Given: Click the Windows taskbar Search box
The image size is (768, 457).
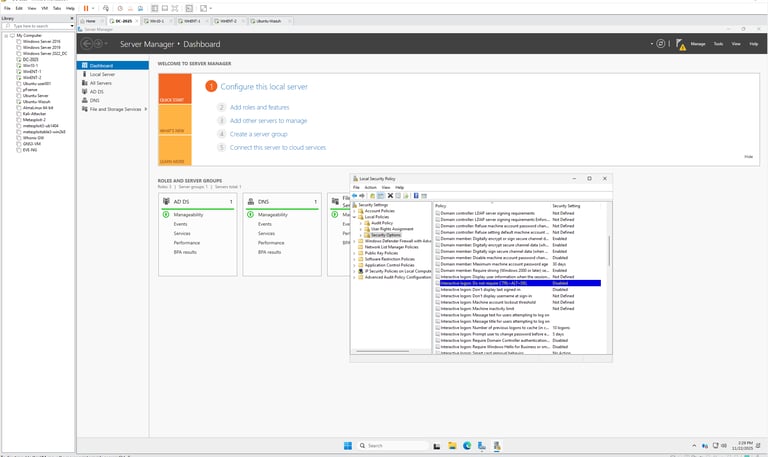Looking at the screenshot, I should coord(393,446).
